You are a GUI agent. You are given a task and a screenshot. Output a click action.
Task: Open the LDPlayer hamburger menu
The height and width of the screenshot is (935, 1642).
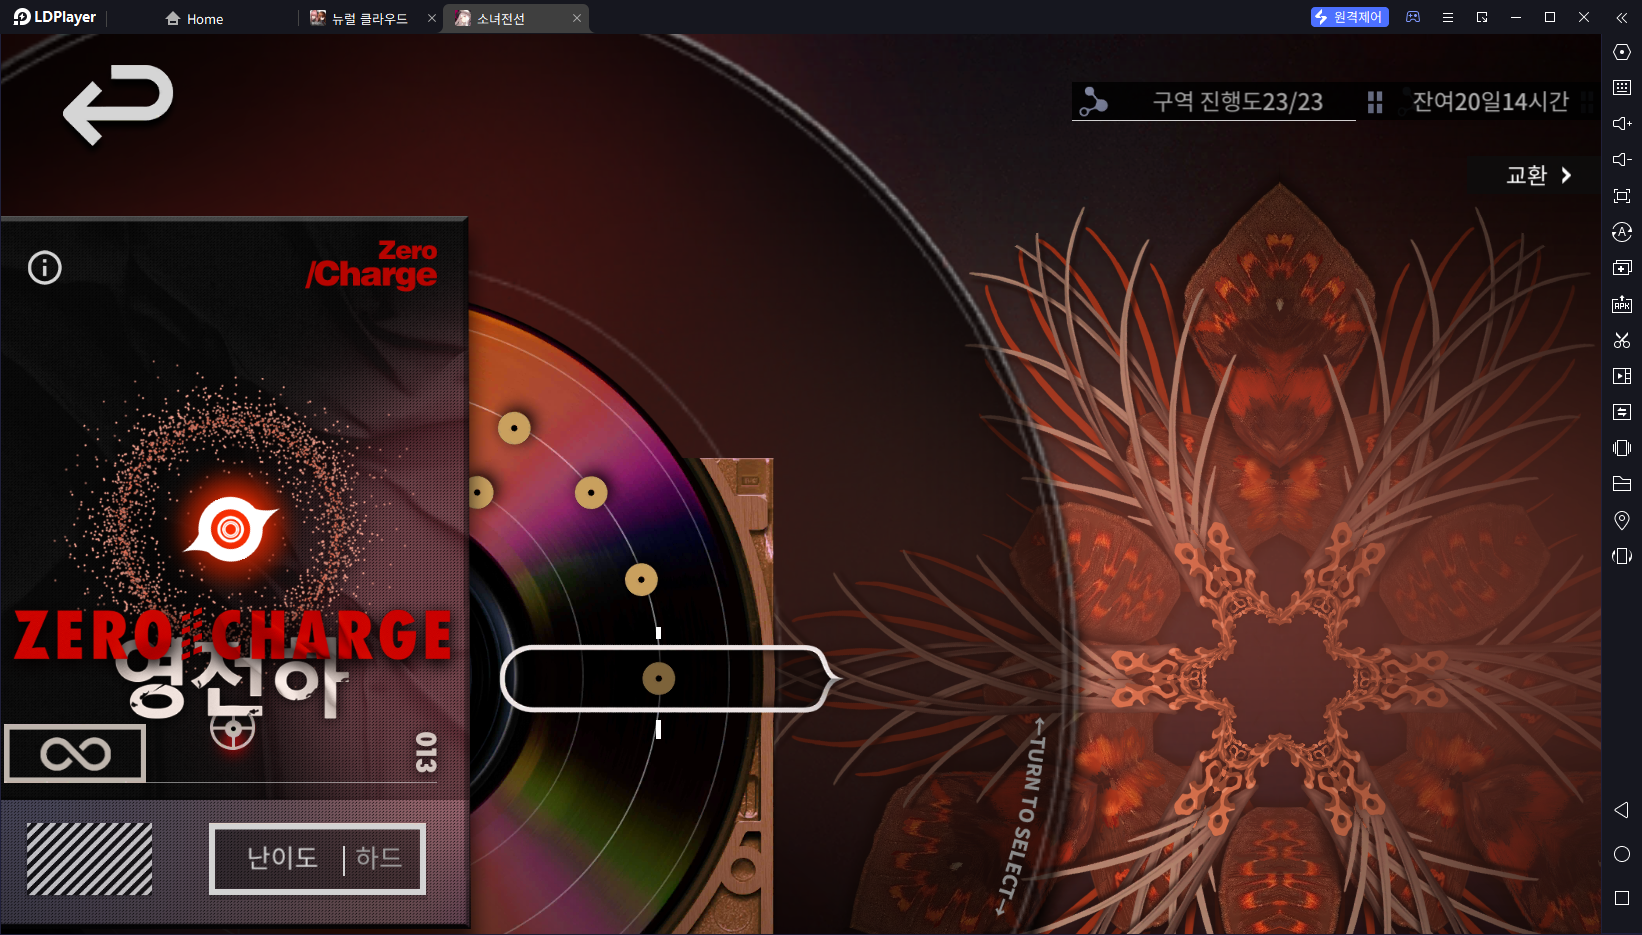click(x=1448, y=17)
